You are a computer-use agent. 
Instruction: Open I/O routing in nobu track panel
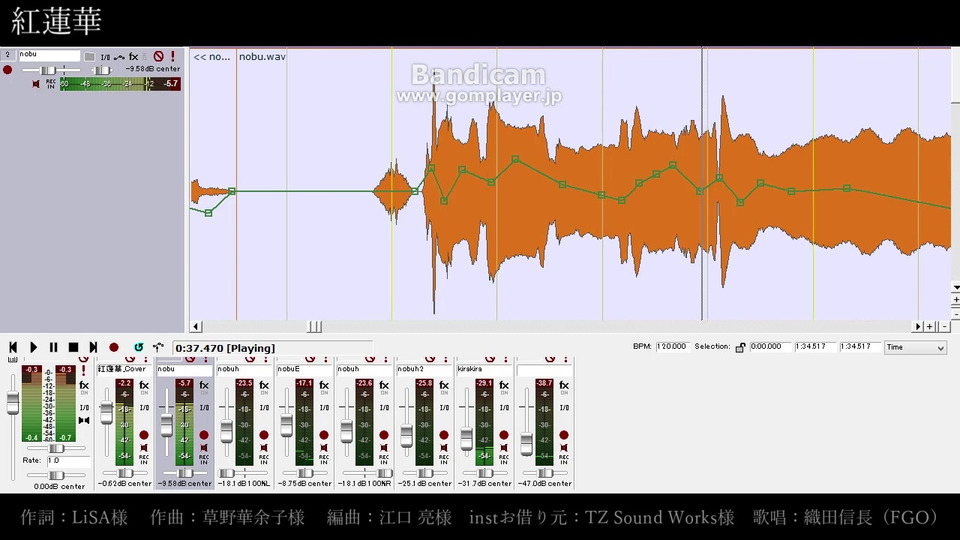point(105,57)
